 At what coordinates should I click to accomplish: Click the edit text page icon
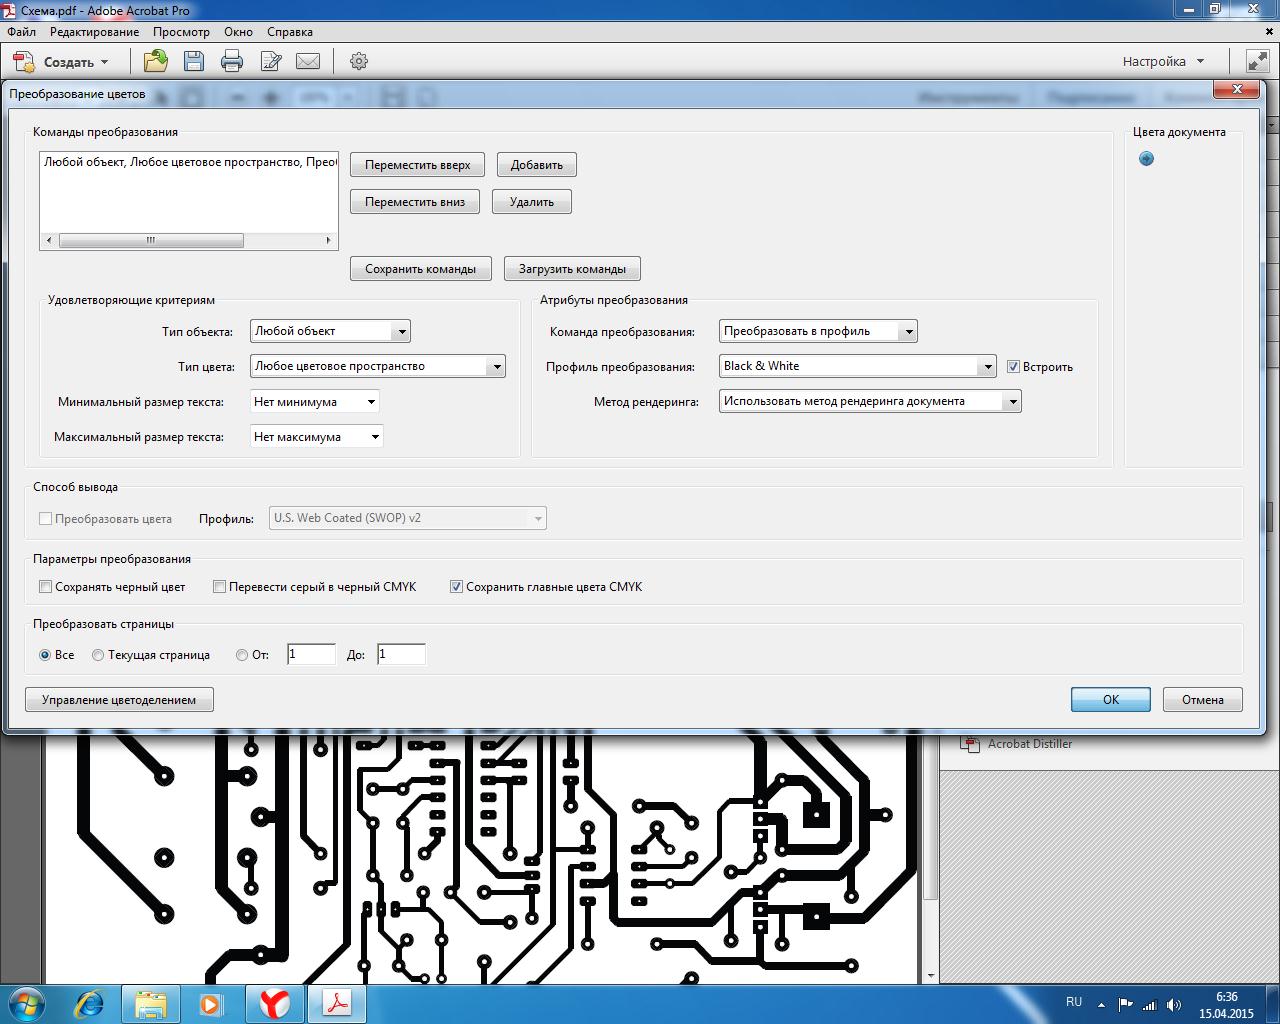(x=270, y=61)
